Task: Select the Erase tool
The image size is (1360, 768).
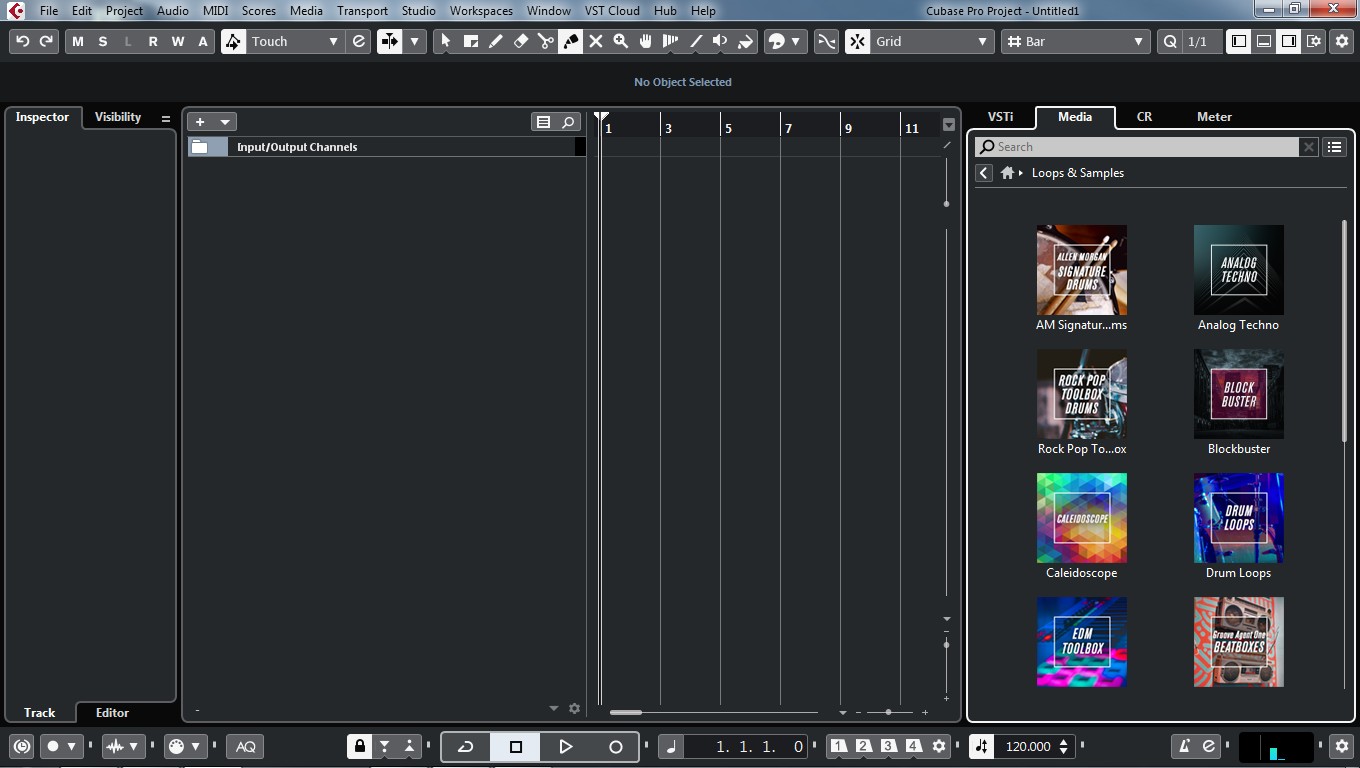Action: (x=520, y=41)
